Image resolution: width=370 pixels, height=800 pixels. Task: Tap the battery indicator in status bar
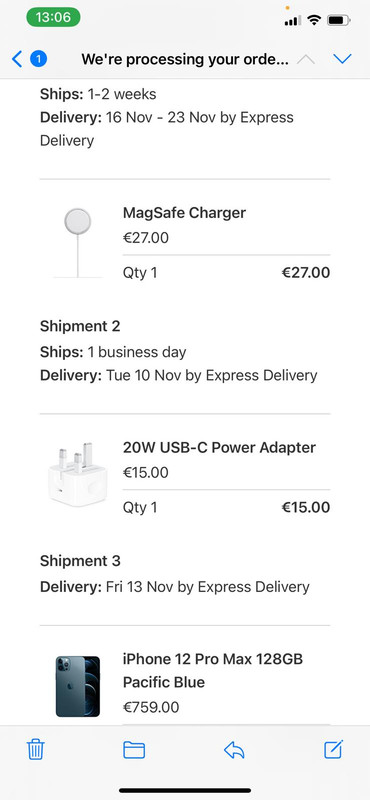click(339, 20)
